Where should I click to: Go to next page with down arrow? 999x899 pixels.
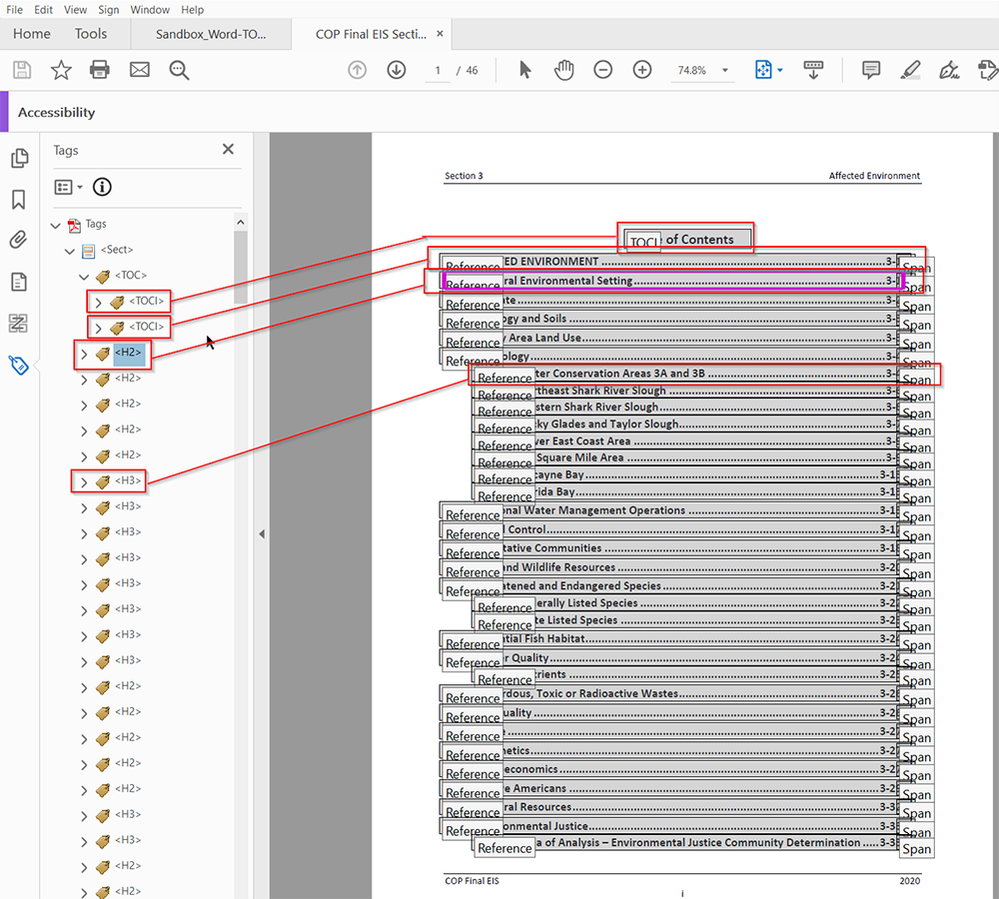(x=396, y=70)
